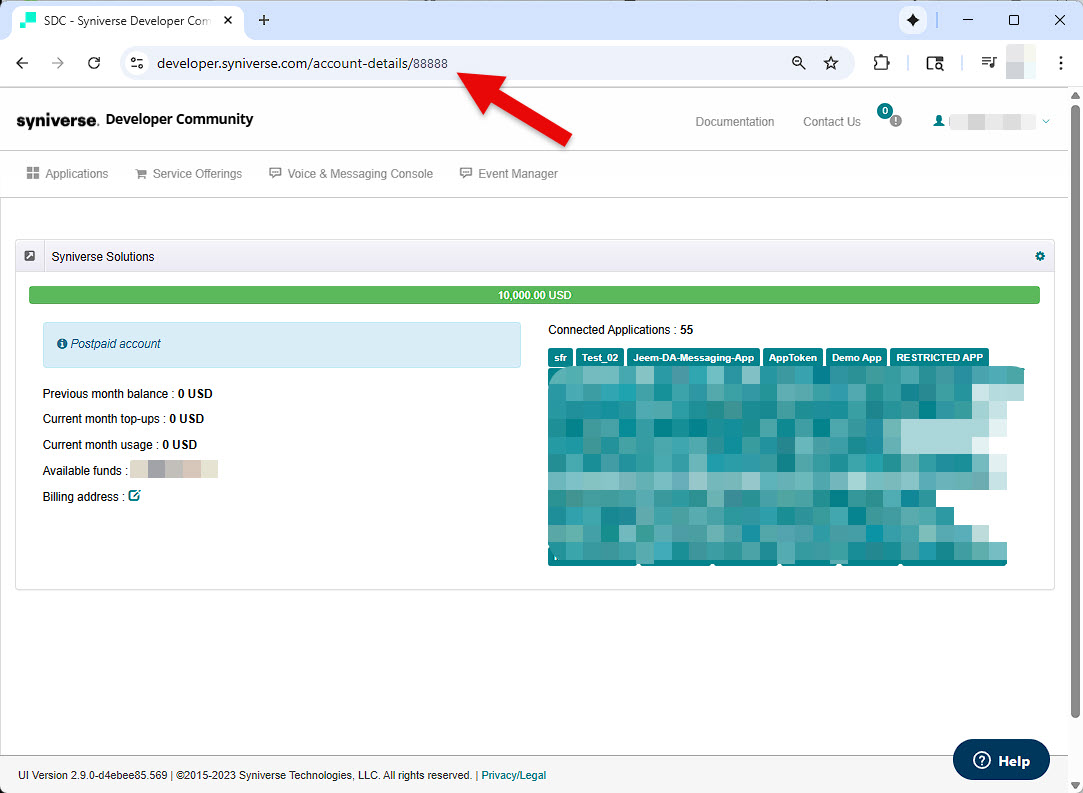Image resolution: width=1083 pixels, height=793 pixels.
Task: Go to Service Offerings
Action: pyautogui.click(x=188, y=174)
